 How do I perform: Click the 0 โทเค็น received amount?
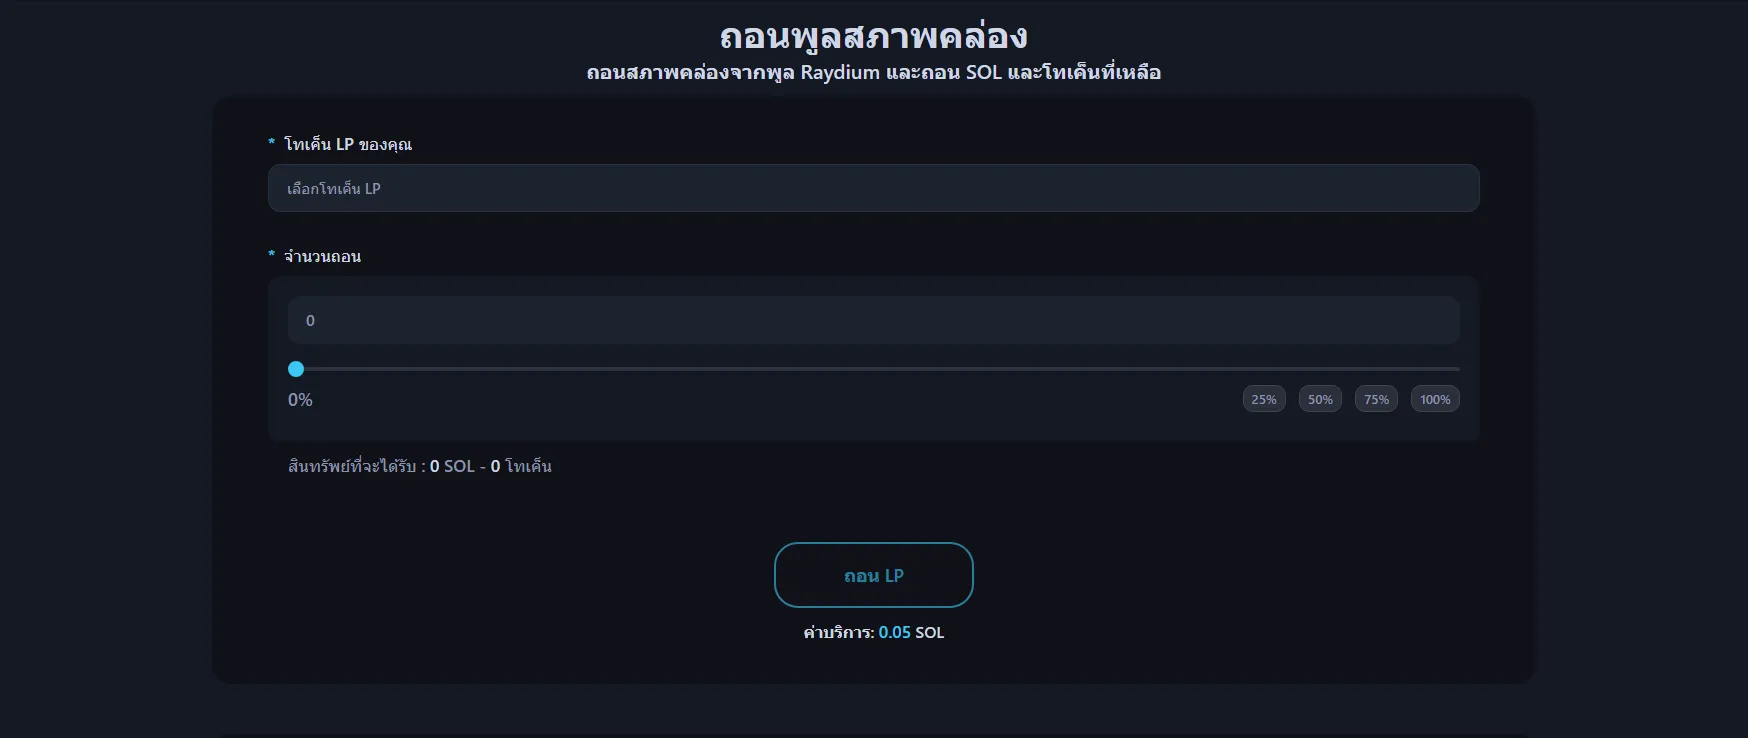click(521, 466)
